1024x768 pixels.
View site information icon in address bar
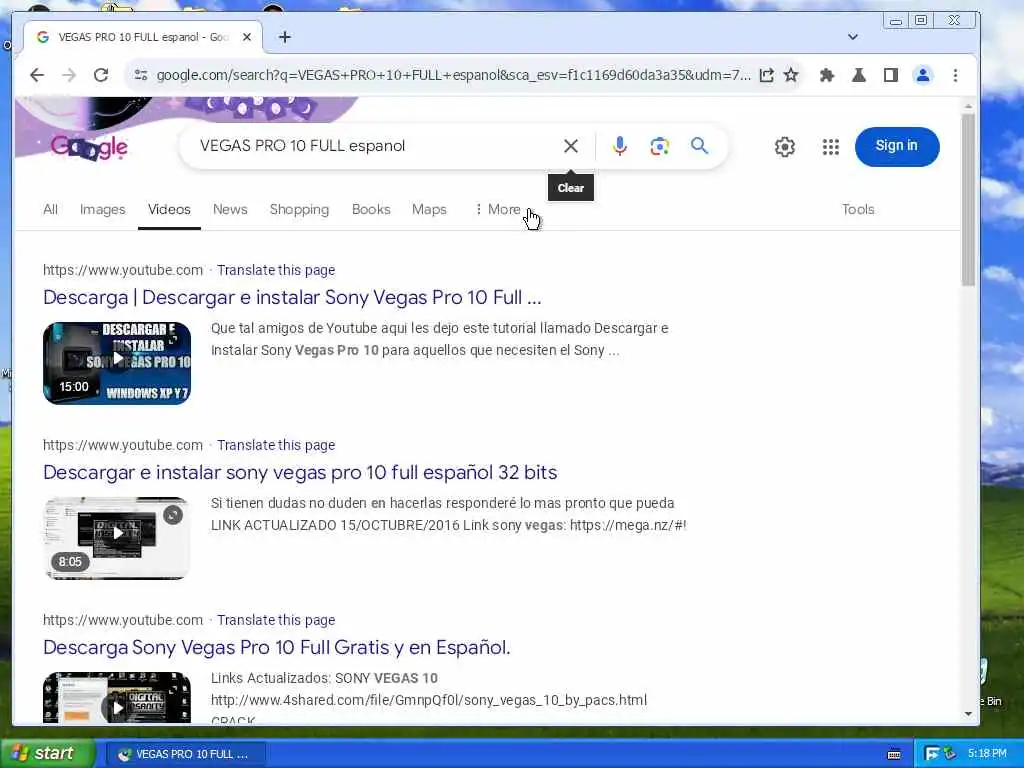140,75
